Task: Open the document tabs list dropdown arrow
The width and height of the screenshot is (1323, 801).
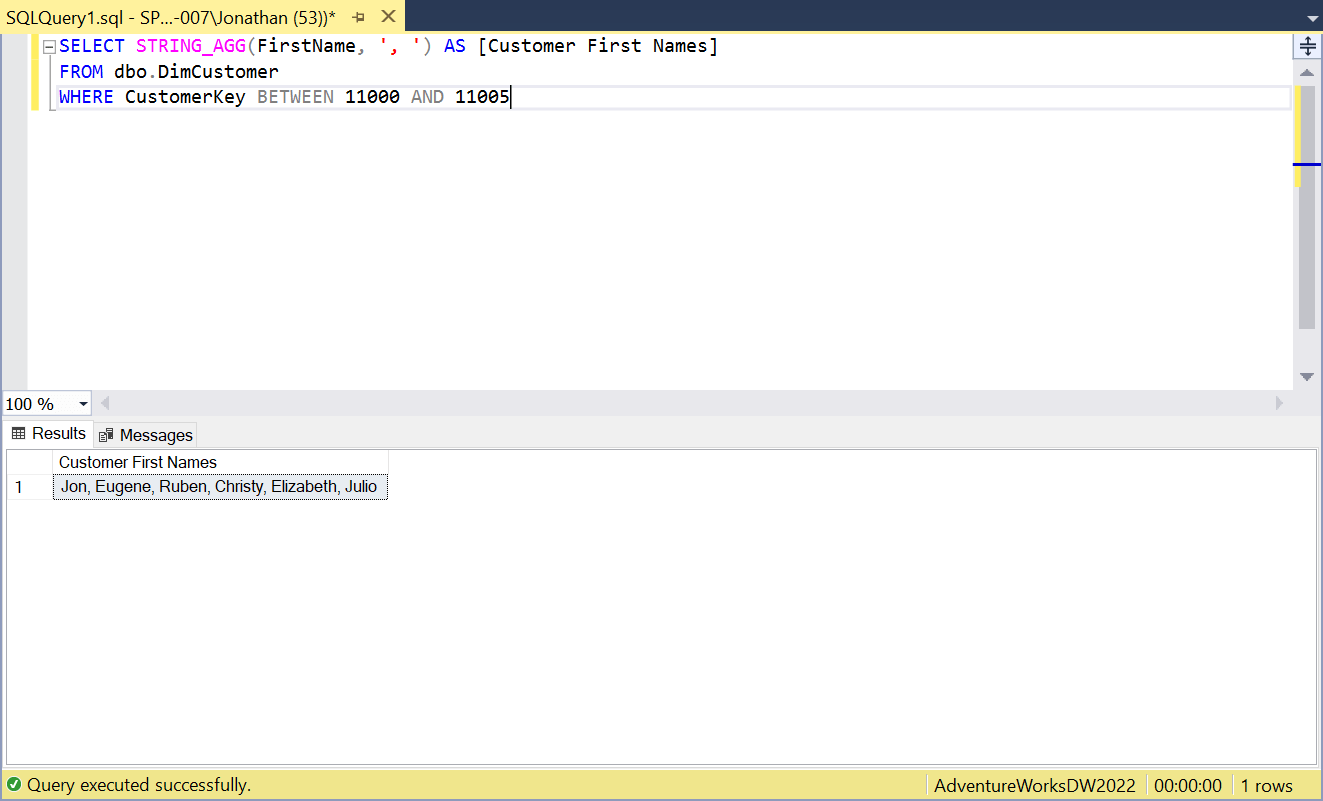Action: [x=1312, y=18]
